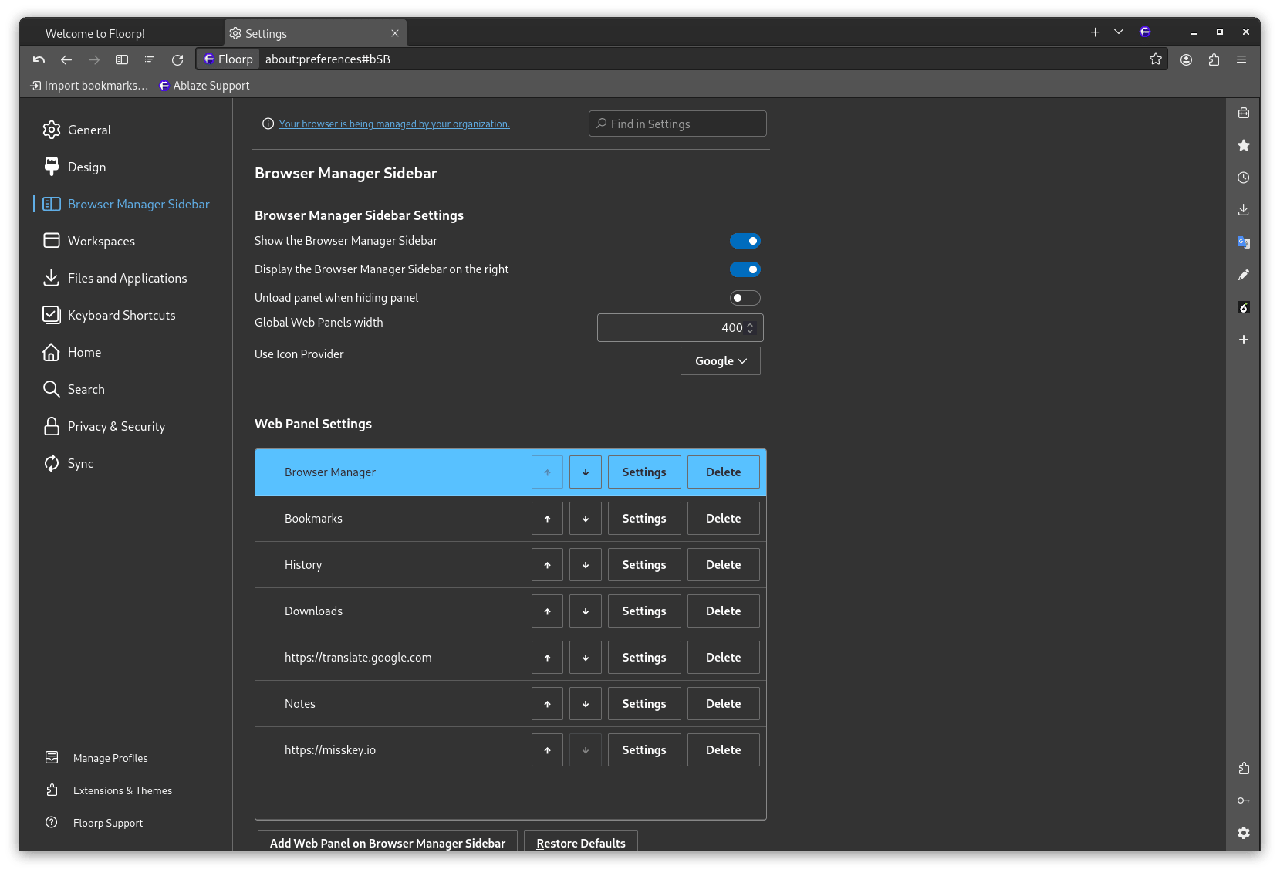Image resolution: width=1280 pixels, height=873 pixels.
Task: Open the Use Icon Provider Google dropdown
Action: pyautogui.click(x=721, y=361)
